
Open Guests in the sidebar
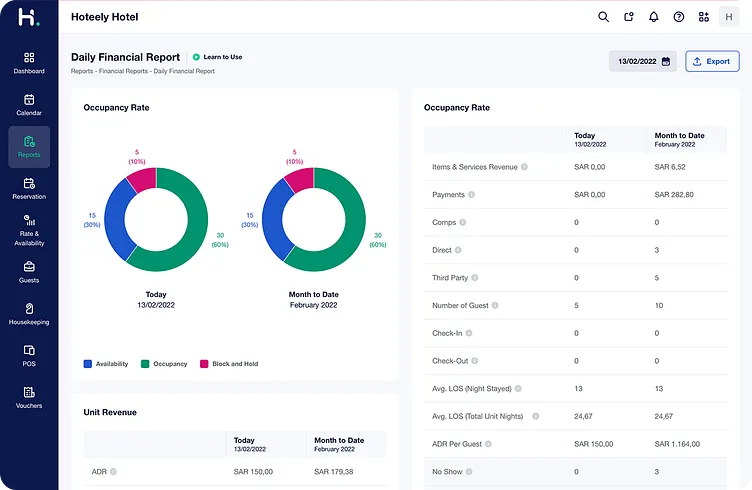click(29, 272)
